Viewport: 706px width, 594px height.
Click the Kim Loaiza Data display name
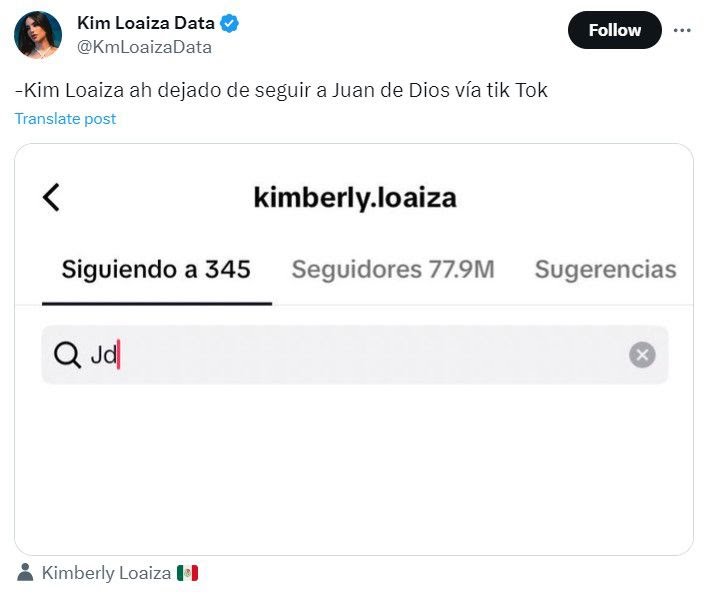point(145,23)
